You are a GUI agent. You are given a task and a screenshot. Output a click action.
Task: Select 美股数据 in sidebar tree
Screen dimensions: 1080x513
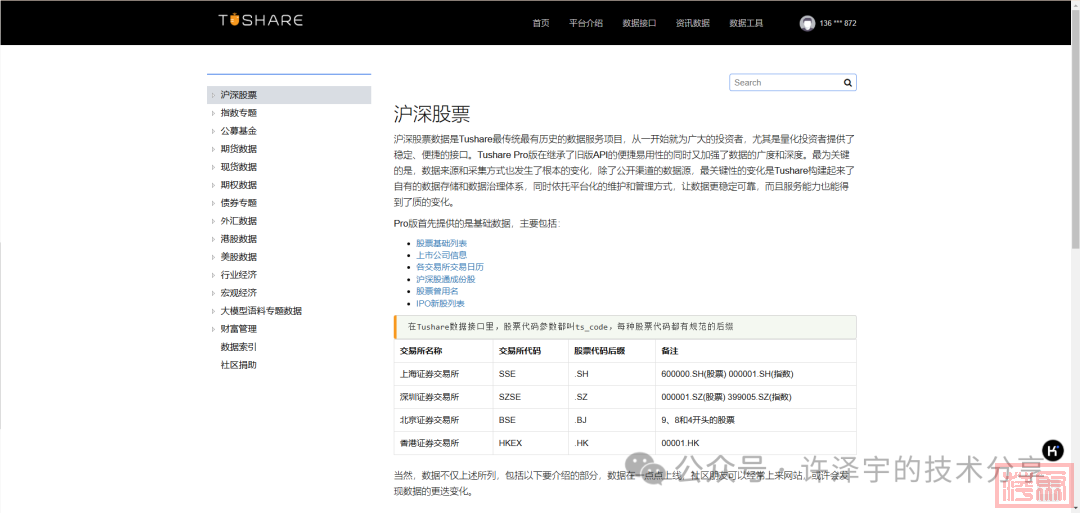click(238, 257)
